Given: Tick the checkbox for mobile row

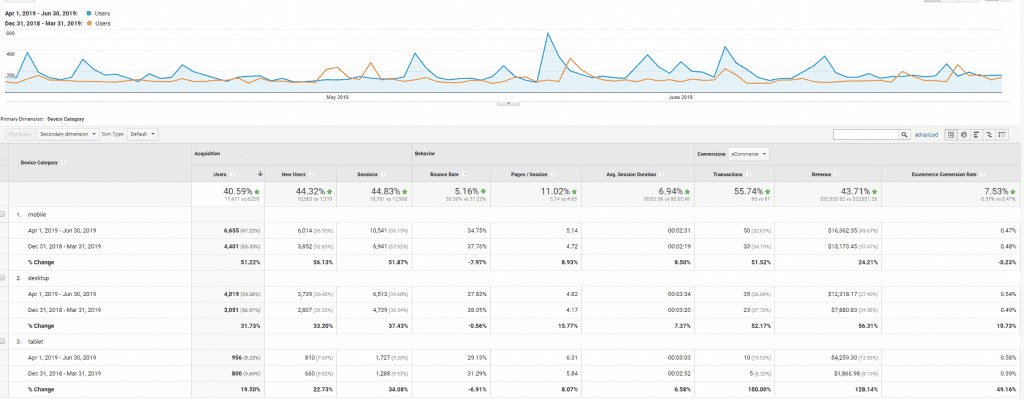Looking at the screenshot, I should pyautogui.click(x=5, y=214).
